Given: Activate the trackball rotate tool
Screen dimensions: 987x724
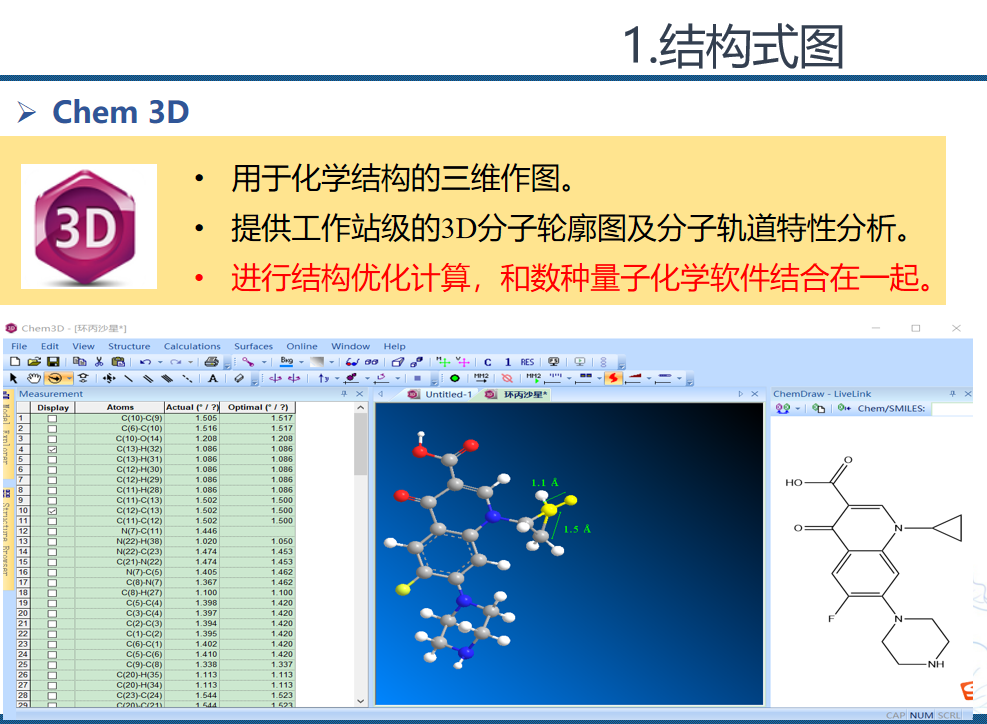Looking at the screenshot, I should pos(54,379).
